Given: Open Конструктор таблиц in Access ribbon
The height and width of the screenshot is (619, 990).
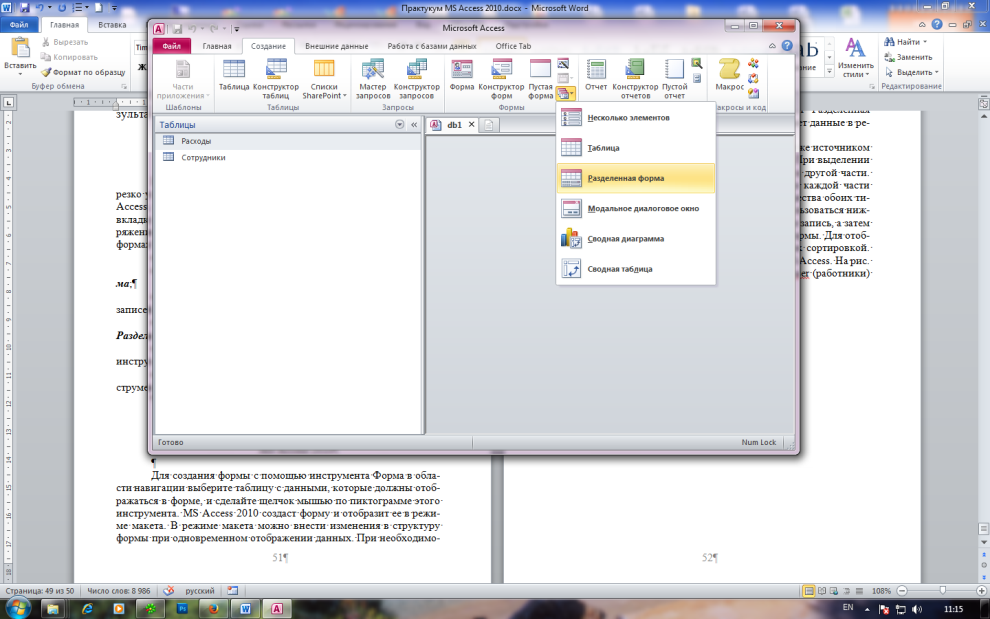Looking at the screenshot, I should point(276,79).
